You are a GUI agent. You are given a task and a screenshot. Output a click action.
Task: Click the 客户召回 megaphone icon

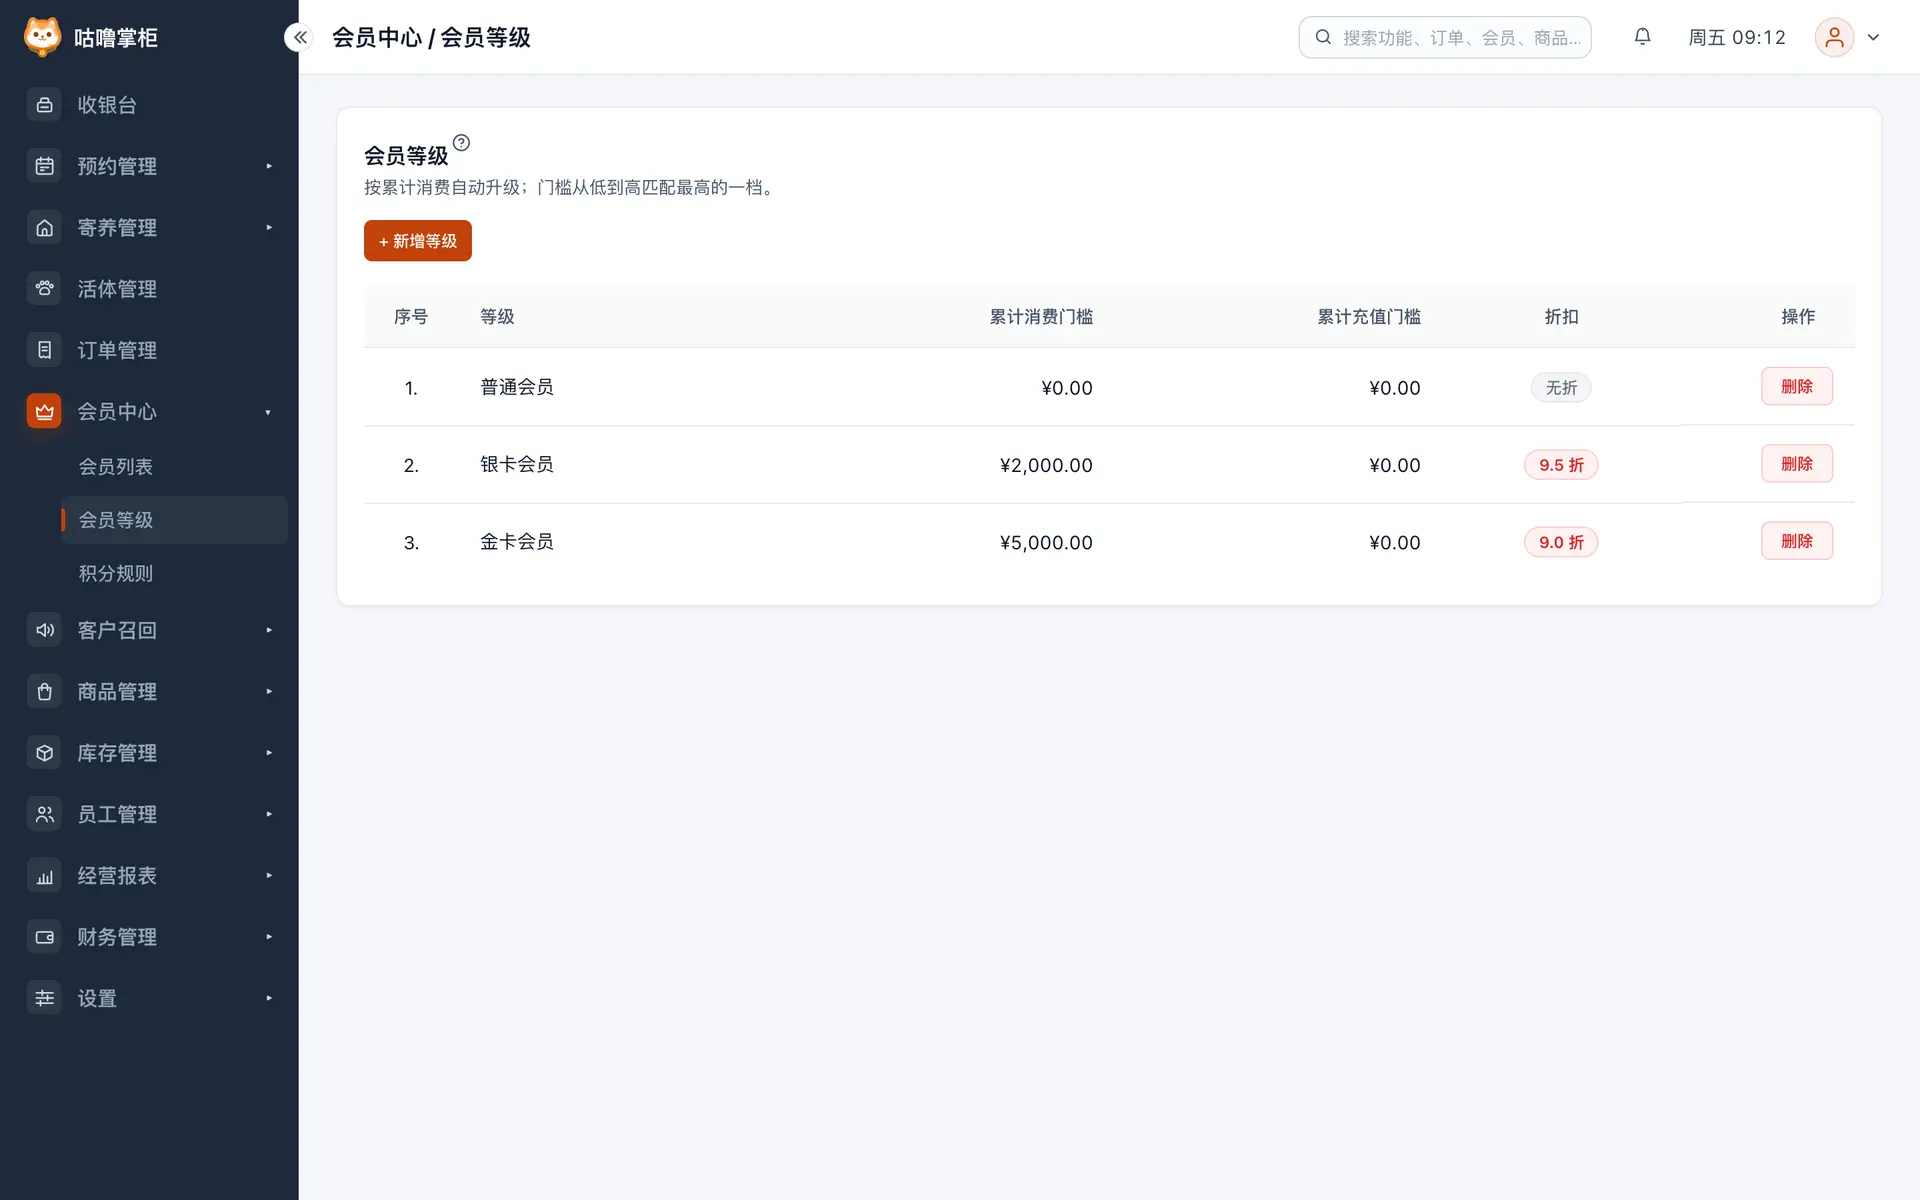[44, 630]
